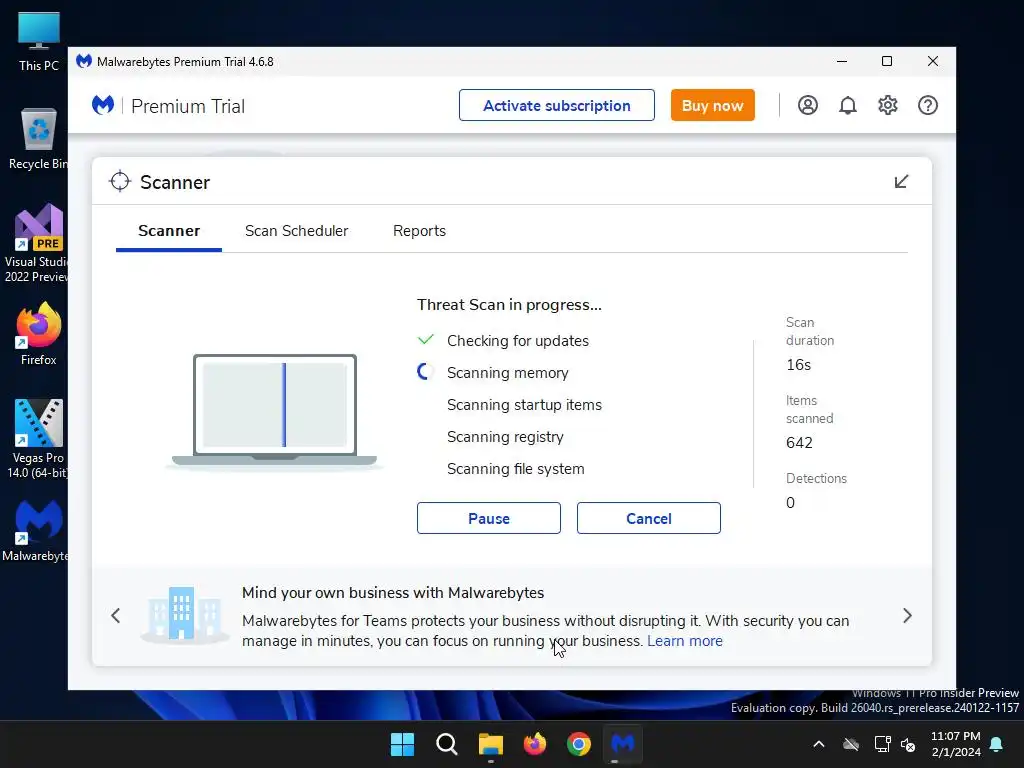Click Activate subscription button
Image resolution: width=1024 pixels, height=768 pixels.
point(557,105)
